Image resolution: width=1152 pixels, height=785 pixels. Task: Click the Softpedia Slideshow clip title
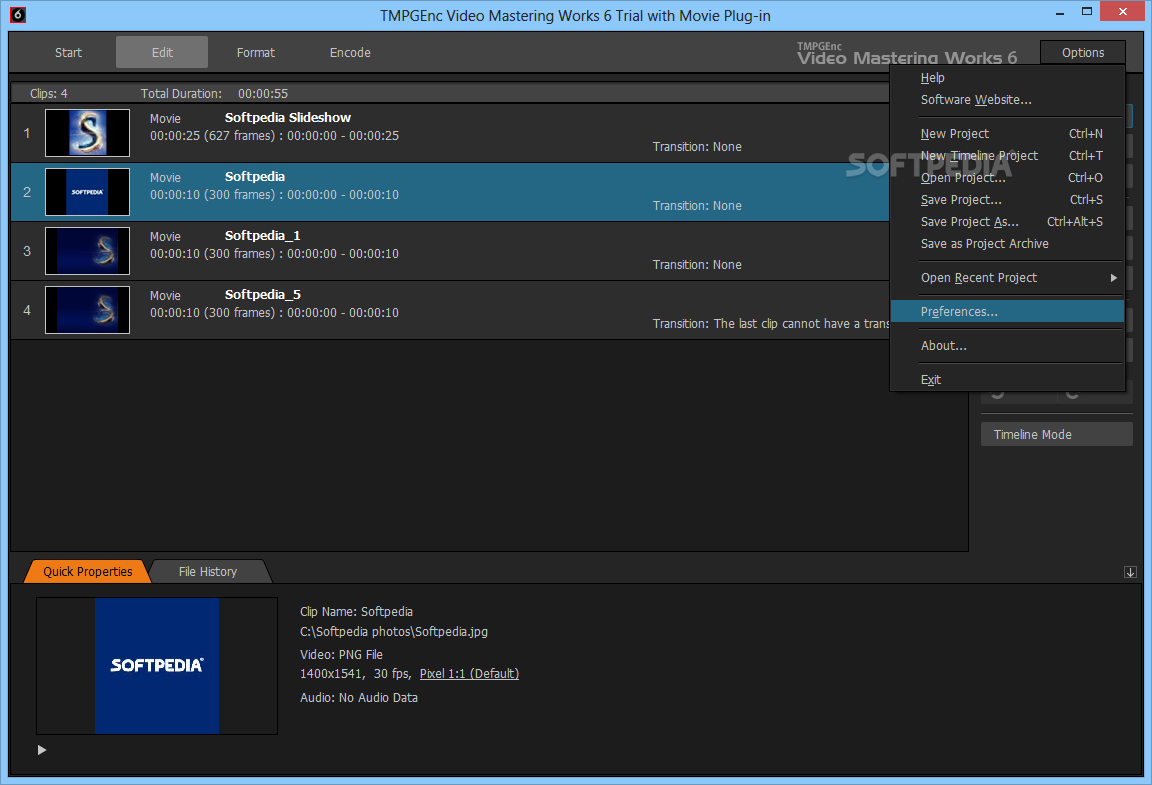click(287, 118)
